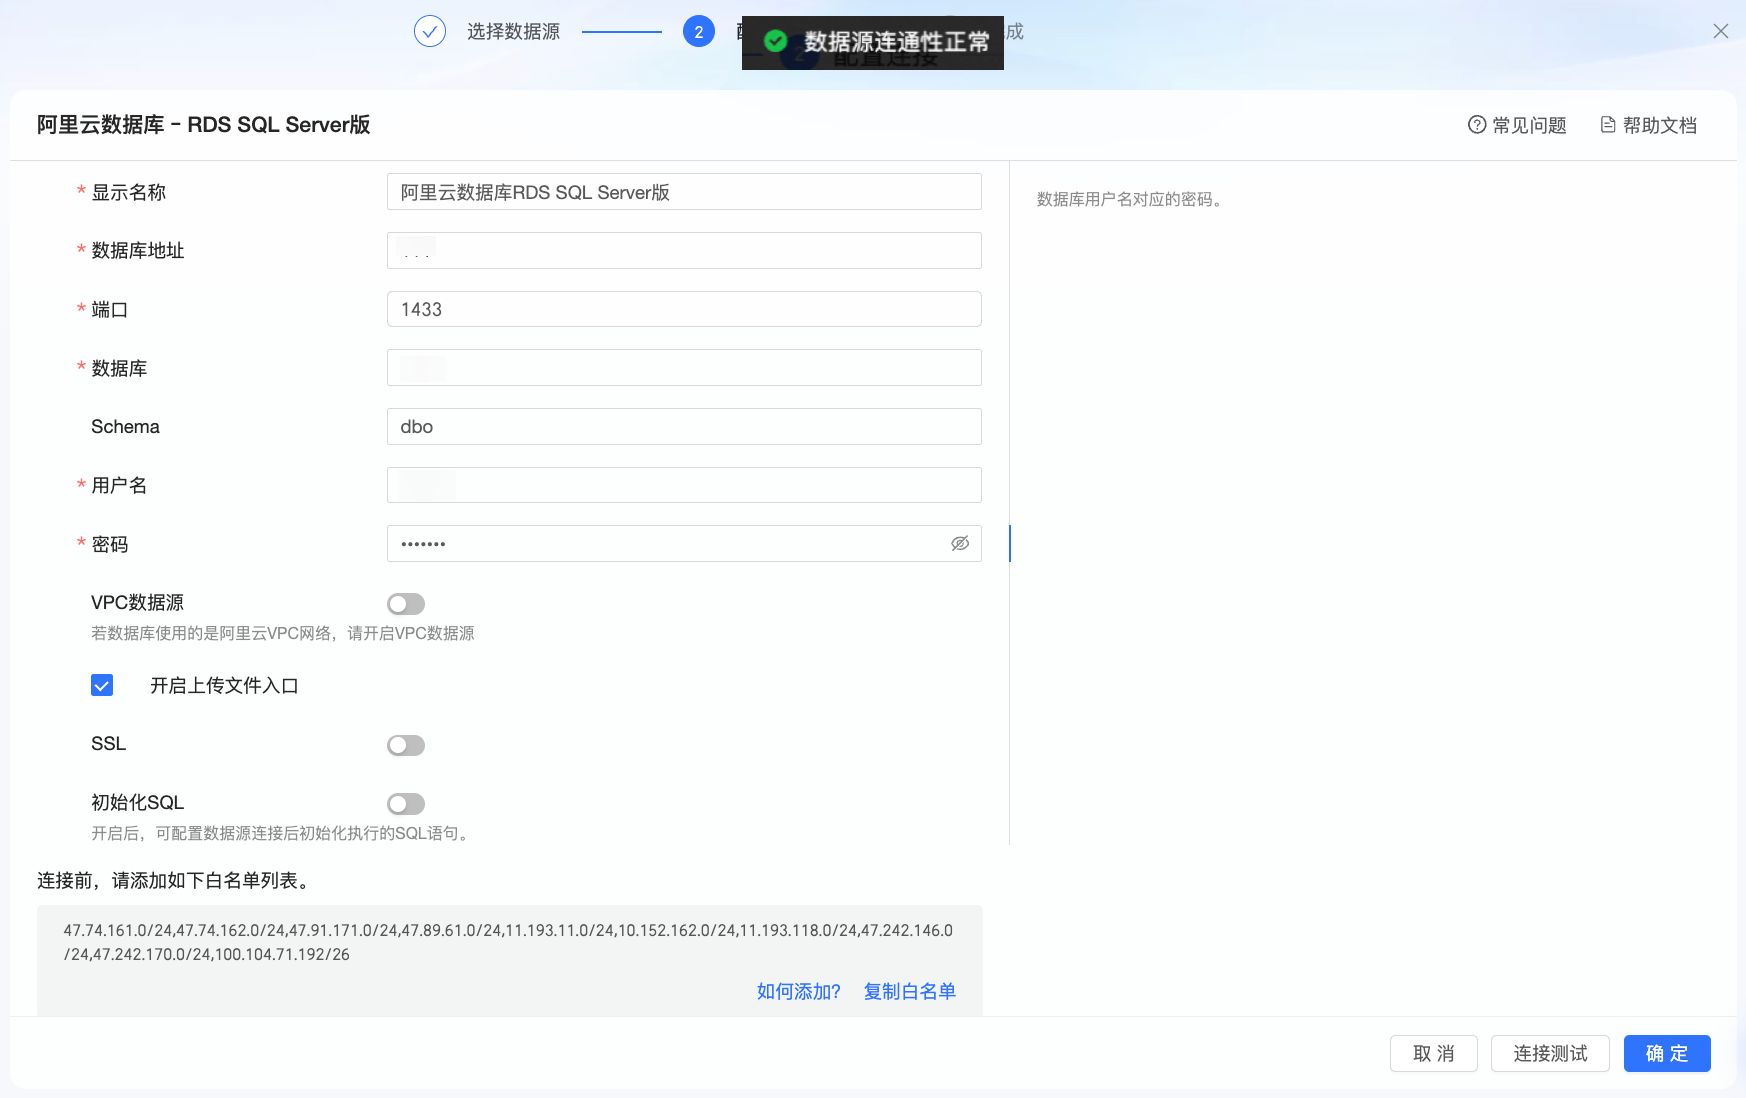Image resolution: width=1746 pixels, height=1098 pixels.
Task: Uncheck 开启上传文件入口 checkbox
Action: tap(102, 685)
